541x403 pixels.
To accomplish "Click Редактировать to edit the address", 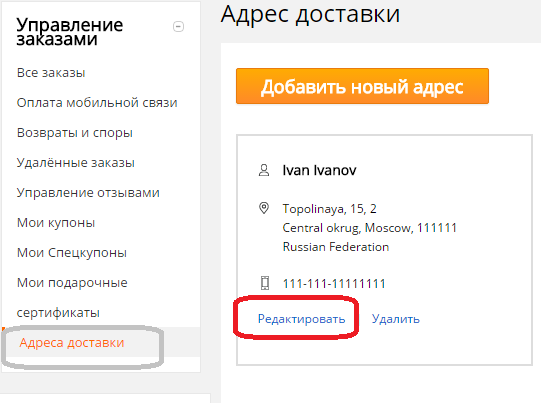I will [302, 319].
